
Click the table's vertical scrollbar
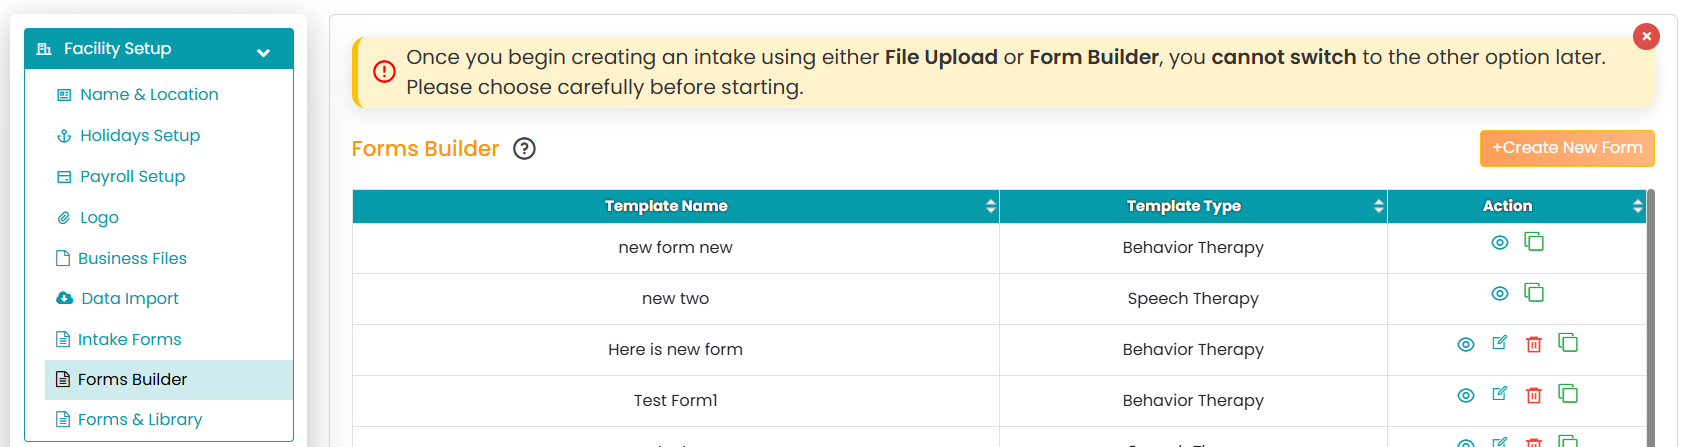click(x=1651, y=318)
